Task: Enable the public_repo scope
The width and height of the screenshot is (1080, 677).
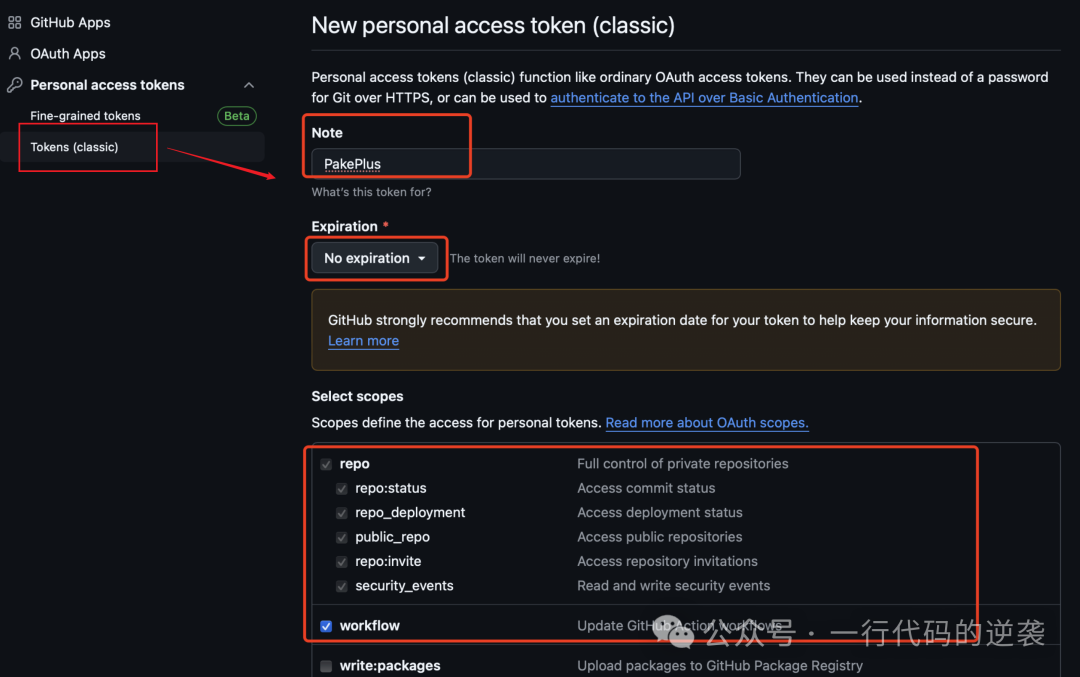Action: 341,537
